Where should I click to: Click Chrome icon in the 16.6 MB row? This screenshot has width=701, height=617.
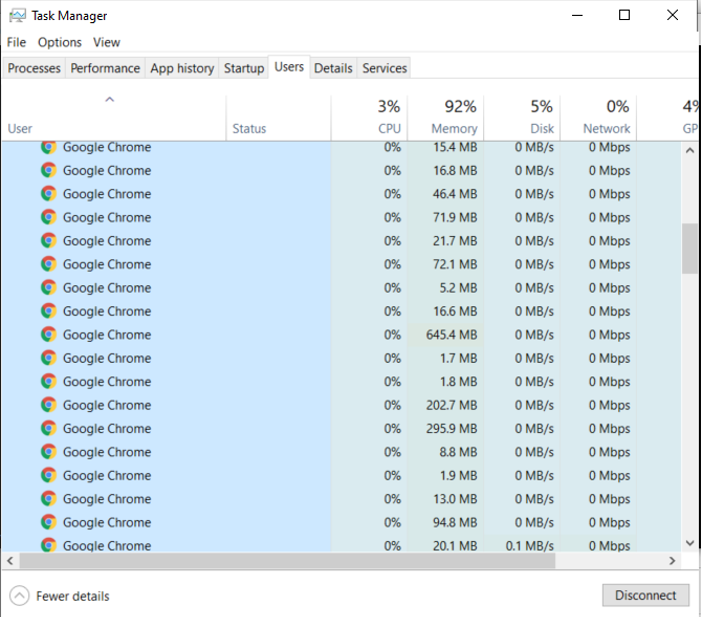point(49,311)
